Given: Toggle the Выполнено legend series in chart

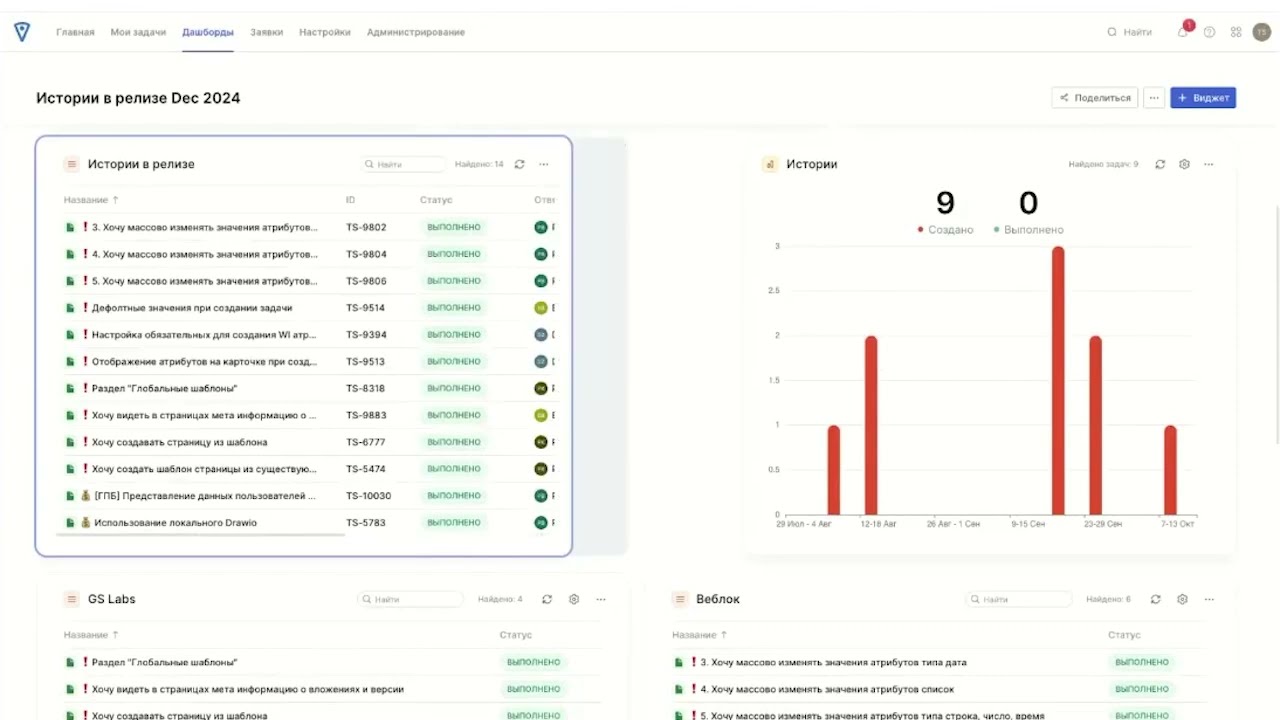Looking at the screenshot, I should [1028, 230].
